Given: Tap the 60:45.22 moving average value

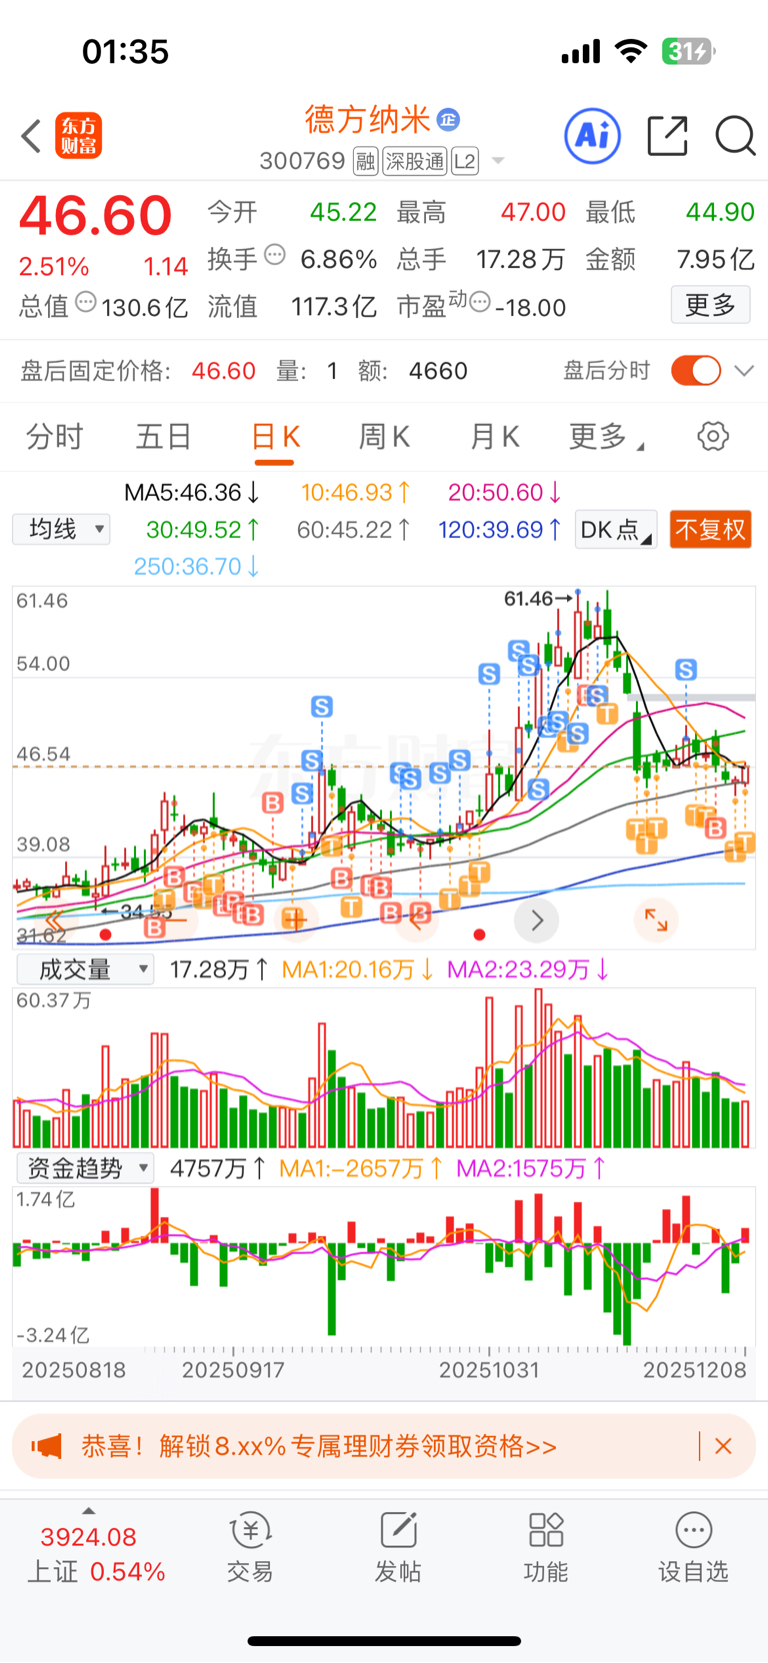Looking at the screenshot, I should [x=354, y=529].
